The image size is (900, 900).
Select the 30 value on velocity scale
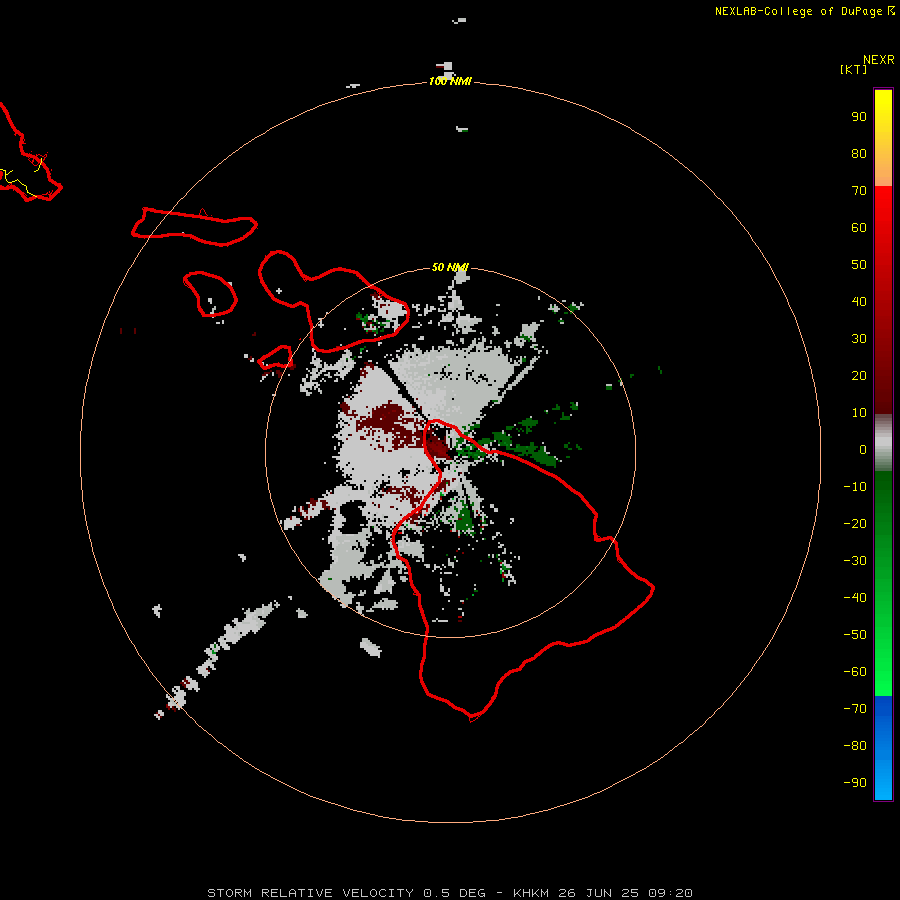tap(859, 339)
